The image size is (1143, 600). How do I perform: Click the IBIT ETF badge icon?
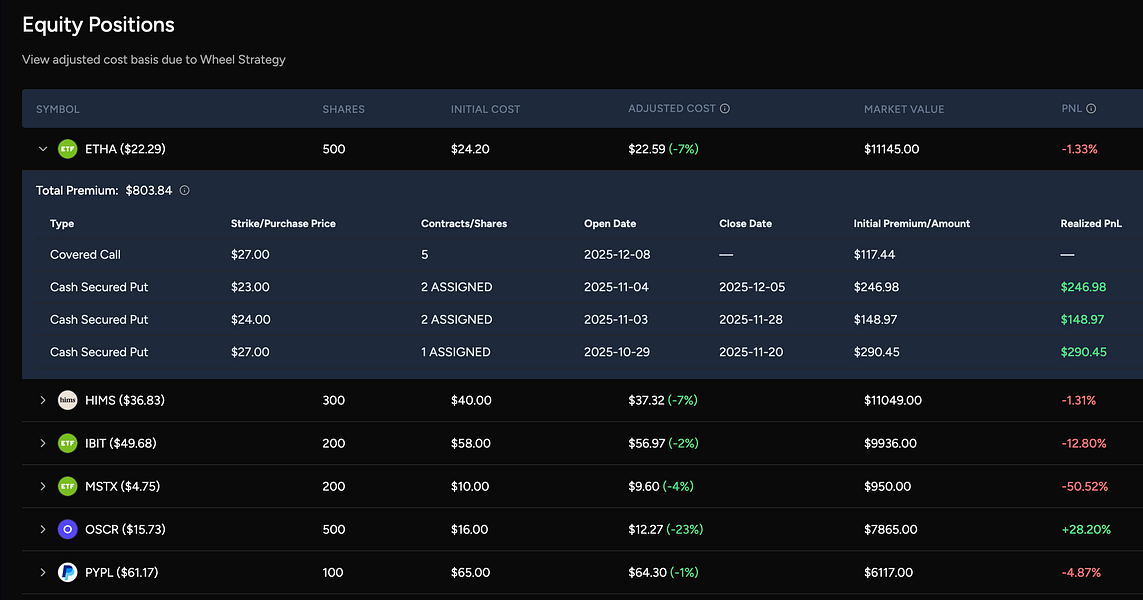[x=67, y=443]
